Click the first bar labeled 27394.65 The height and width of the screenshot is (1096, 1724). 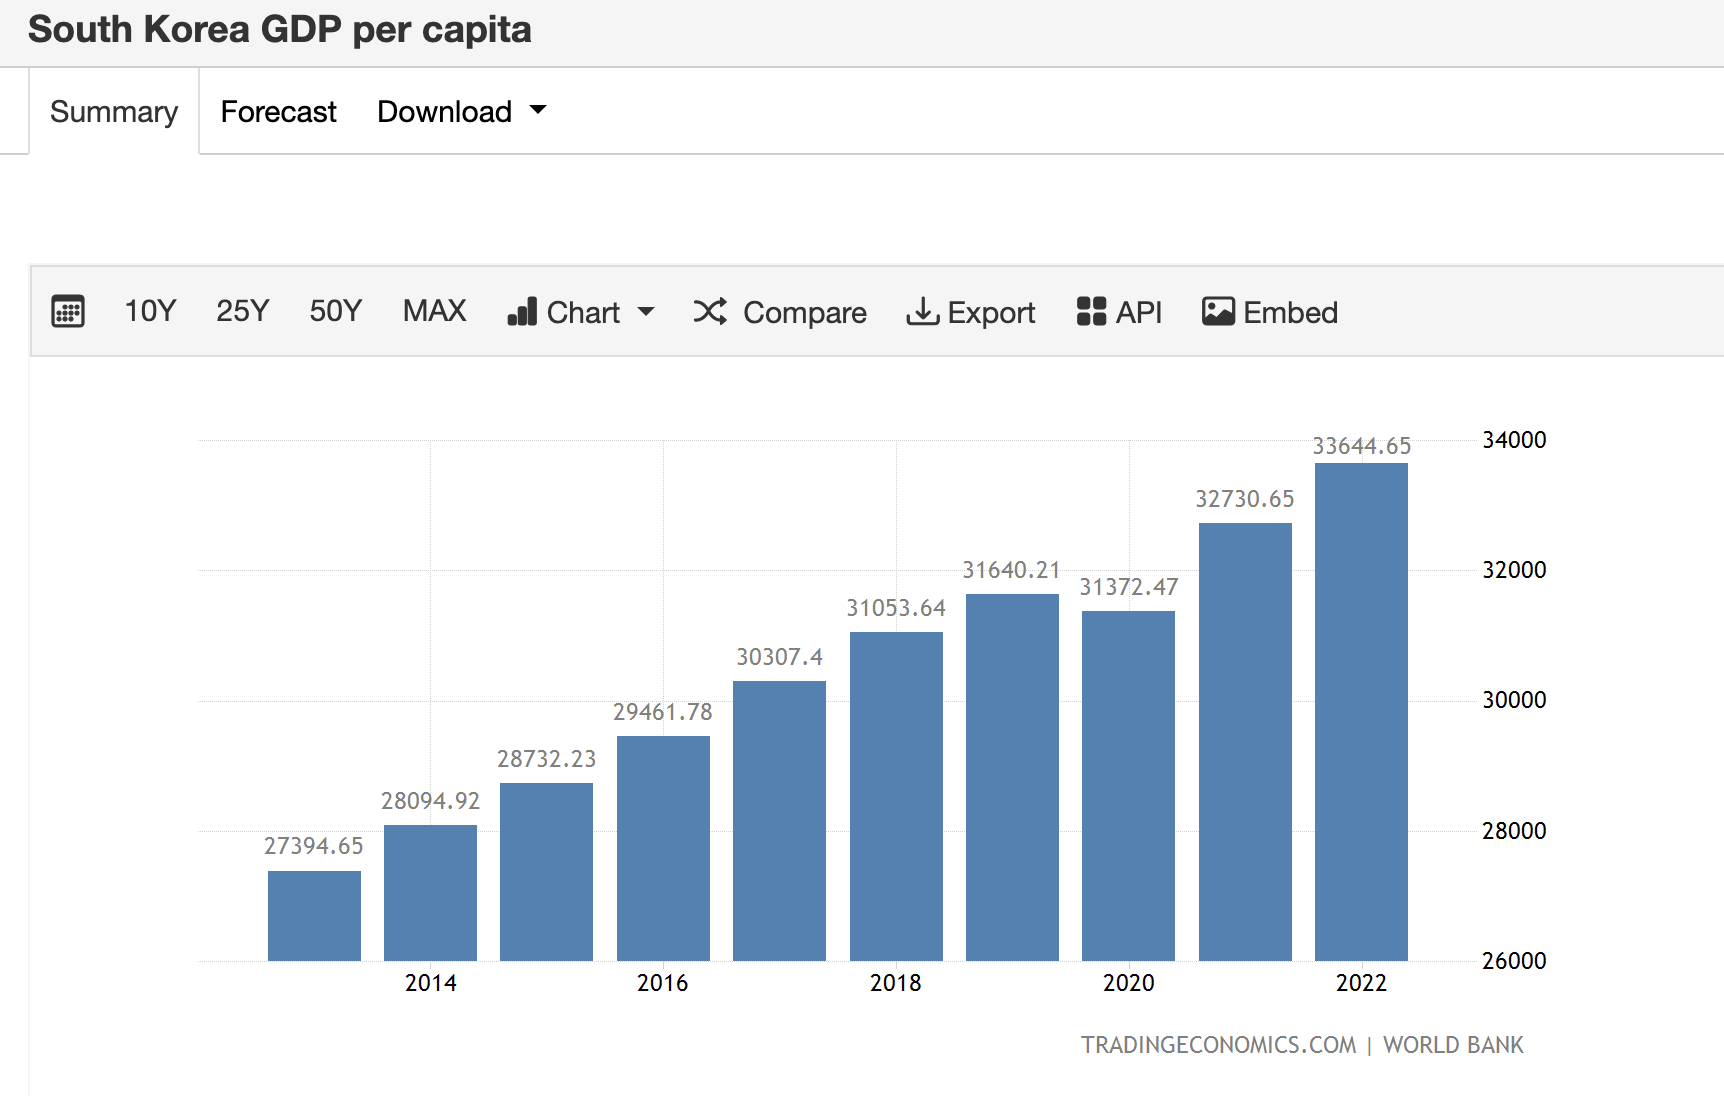[314, 916]
